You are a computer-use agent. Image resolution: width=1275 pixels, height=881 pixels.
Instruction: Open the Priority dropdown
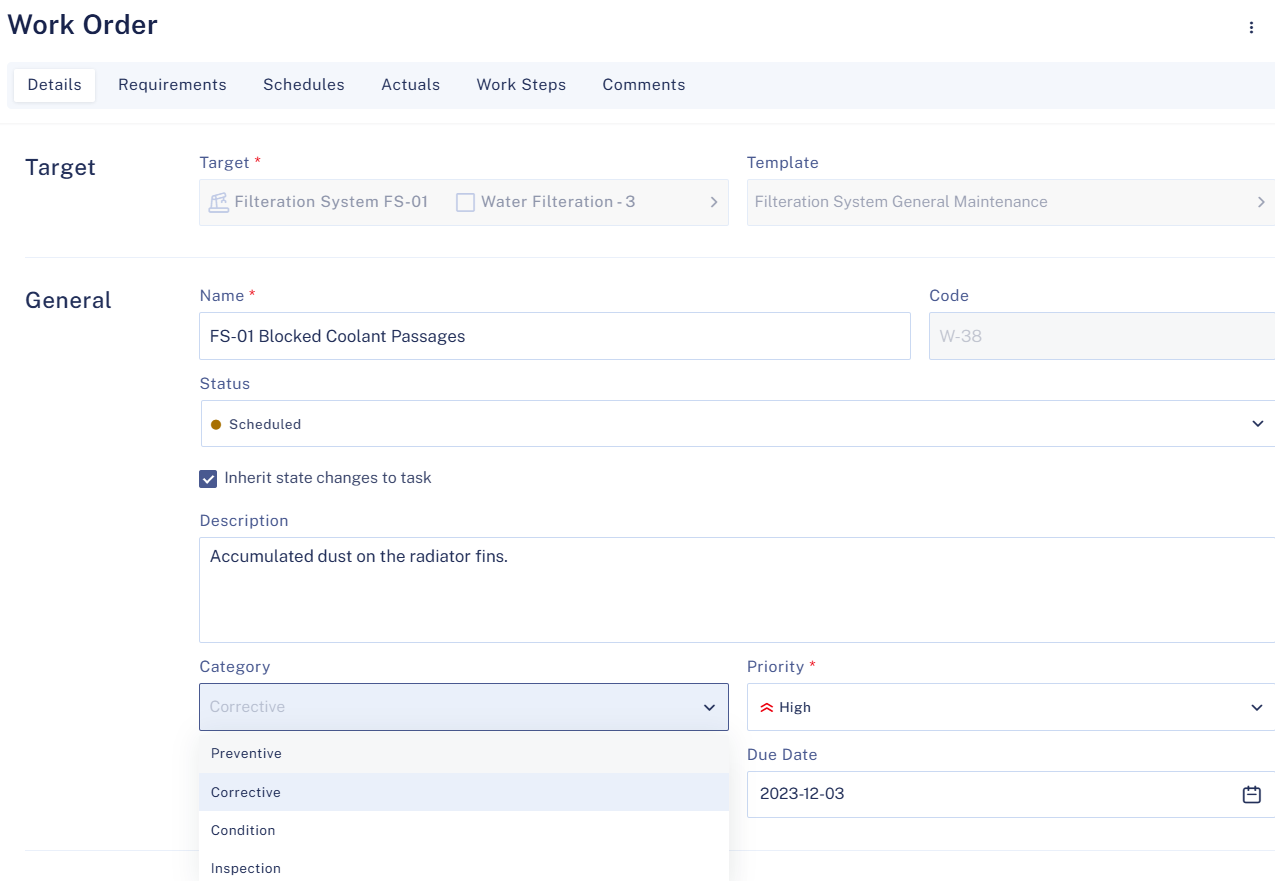[1257, 707]
